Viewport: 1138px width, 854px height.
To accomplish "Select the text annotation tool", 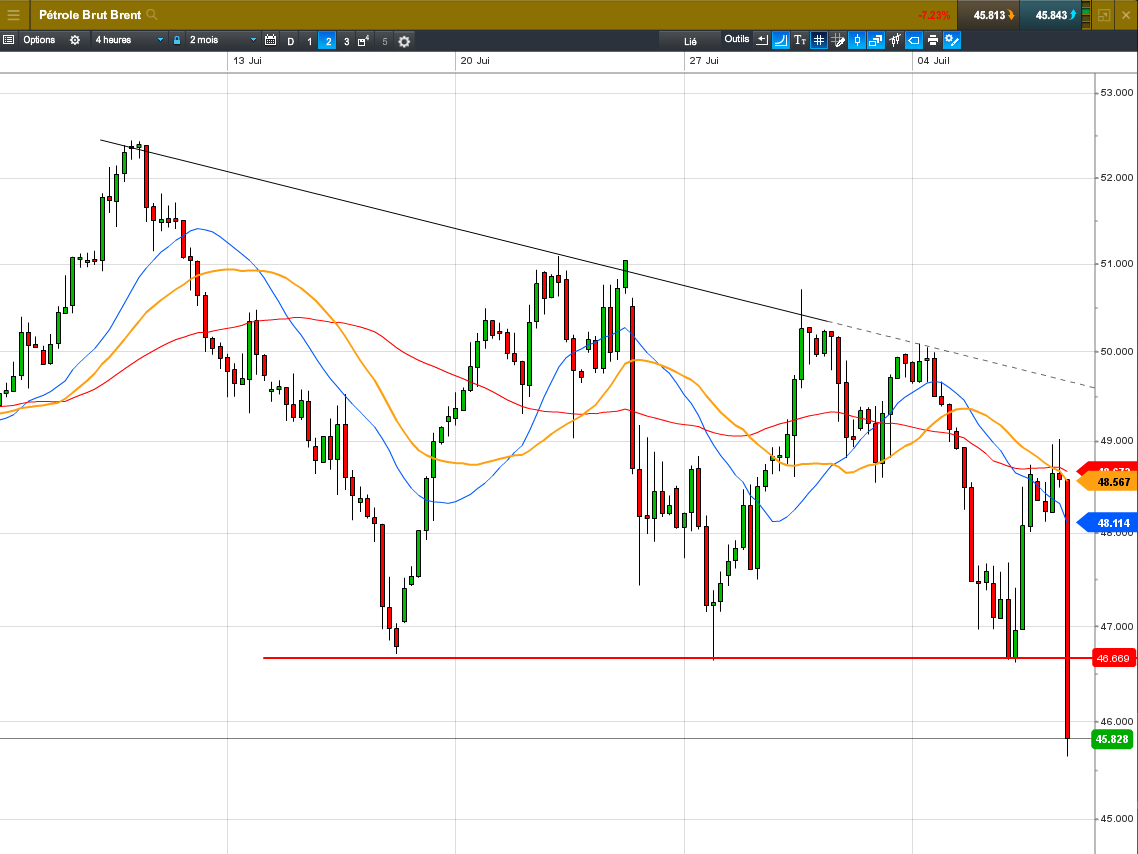I will [x=800, y=40].
